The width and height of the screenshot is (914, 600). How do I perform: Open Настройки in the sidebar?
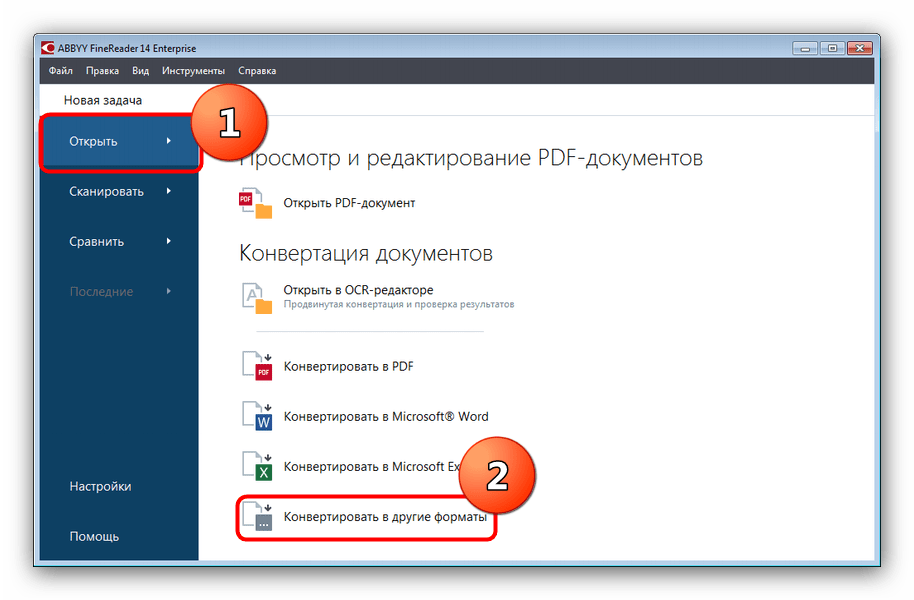100,486
